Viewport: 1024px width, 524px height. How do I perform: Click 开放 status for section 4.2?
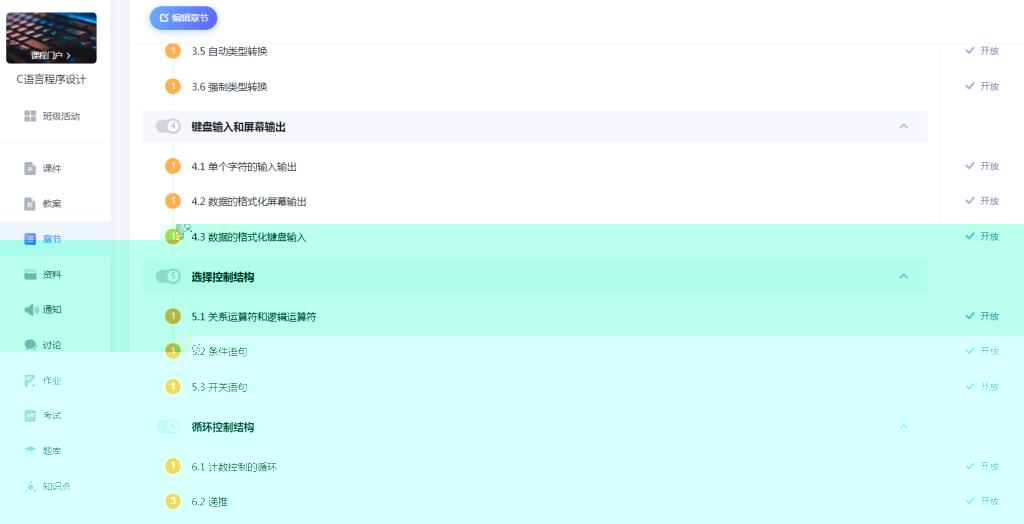(982, 201)
